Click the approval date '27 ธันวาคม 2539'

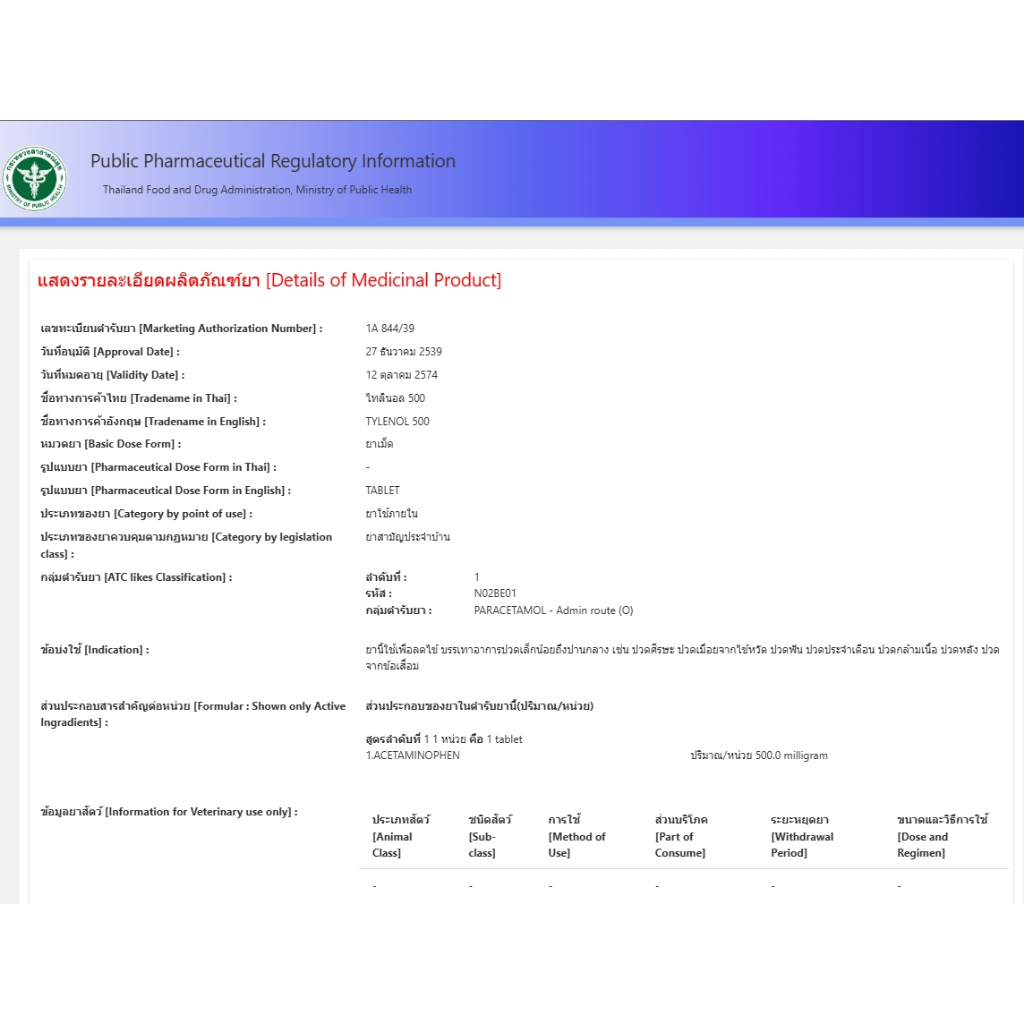tap(404, 351)
